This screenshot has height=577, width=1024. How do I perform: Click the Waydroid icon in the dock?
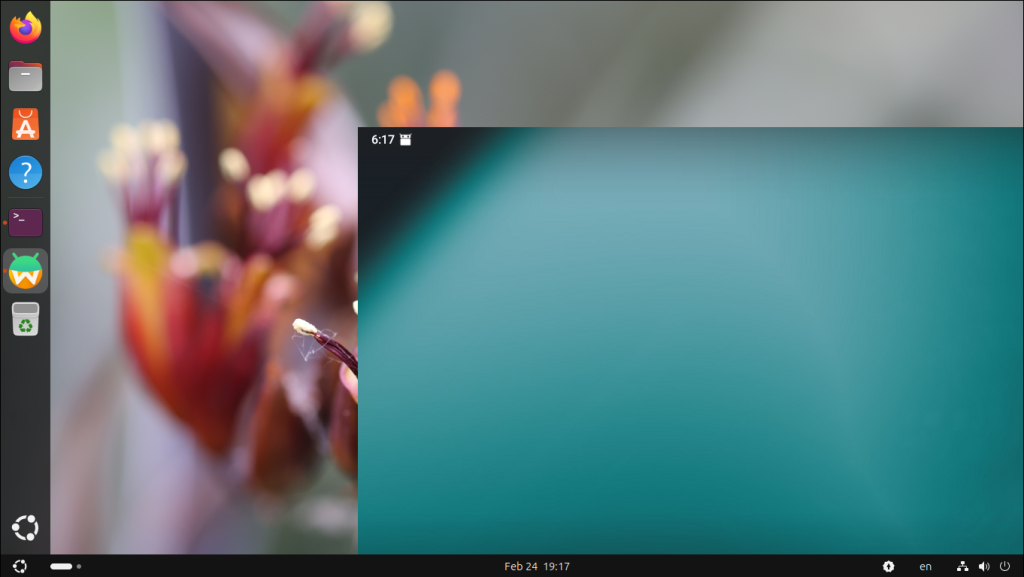tap(25, 271)
